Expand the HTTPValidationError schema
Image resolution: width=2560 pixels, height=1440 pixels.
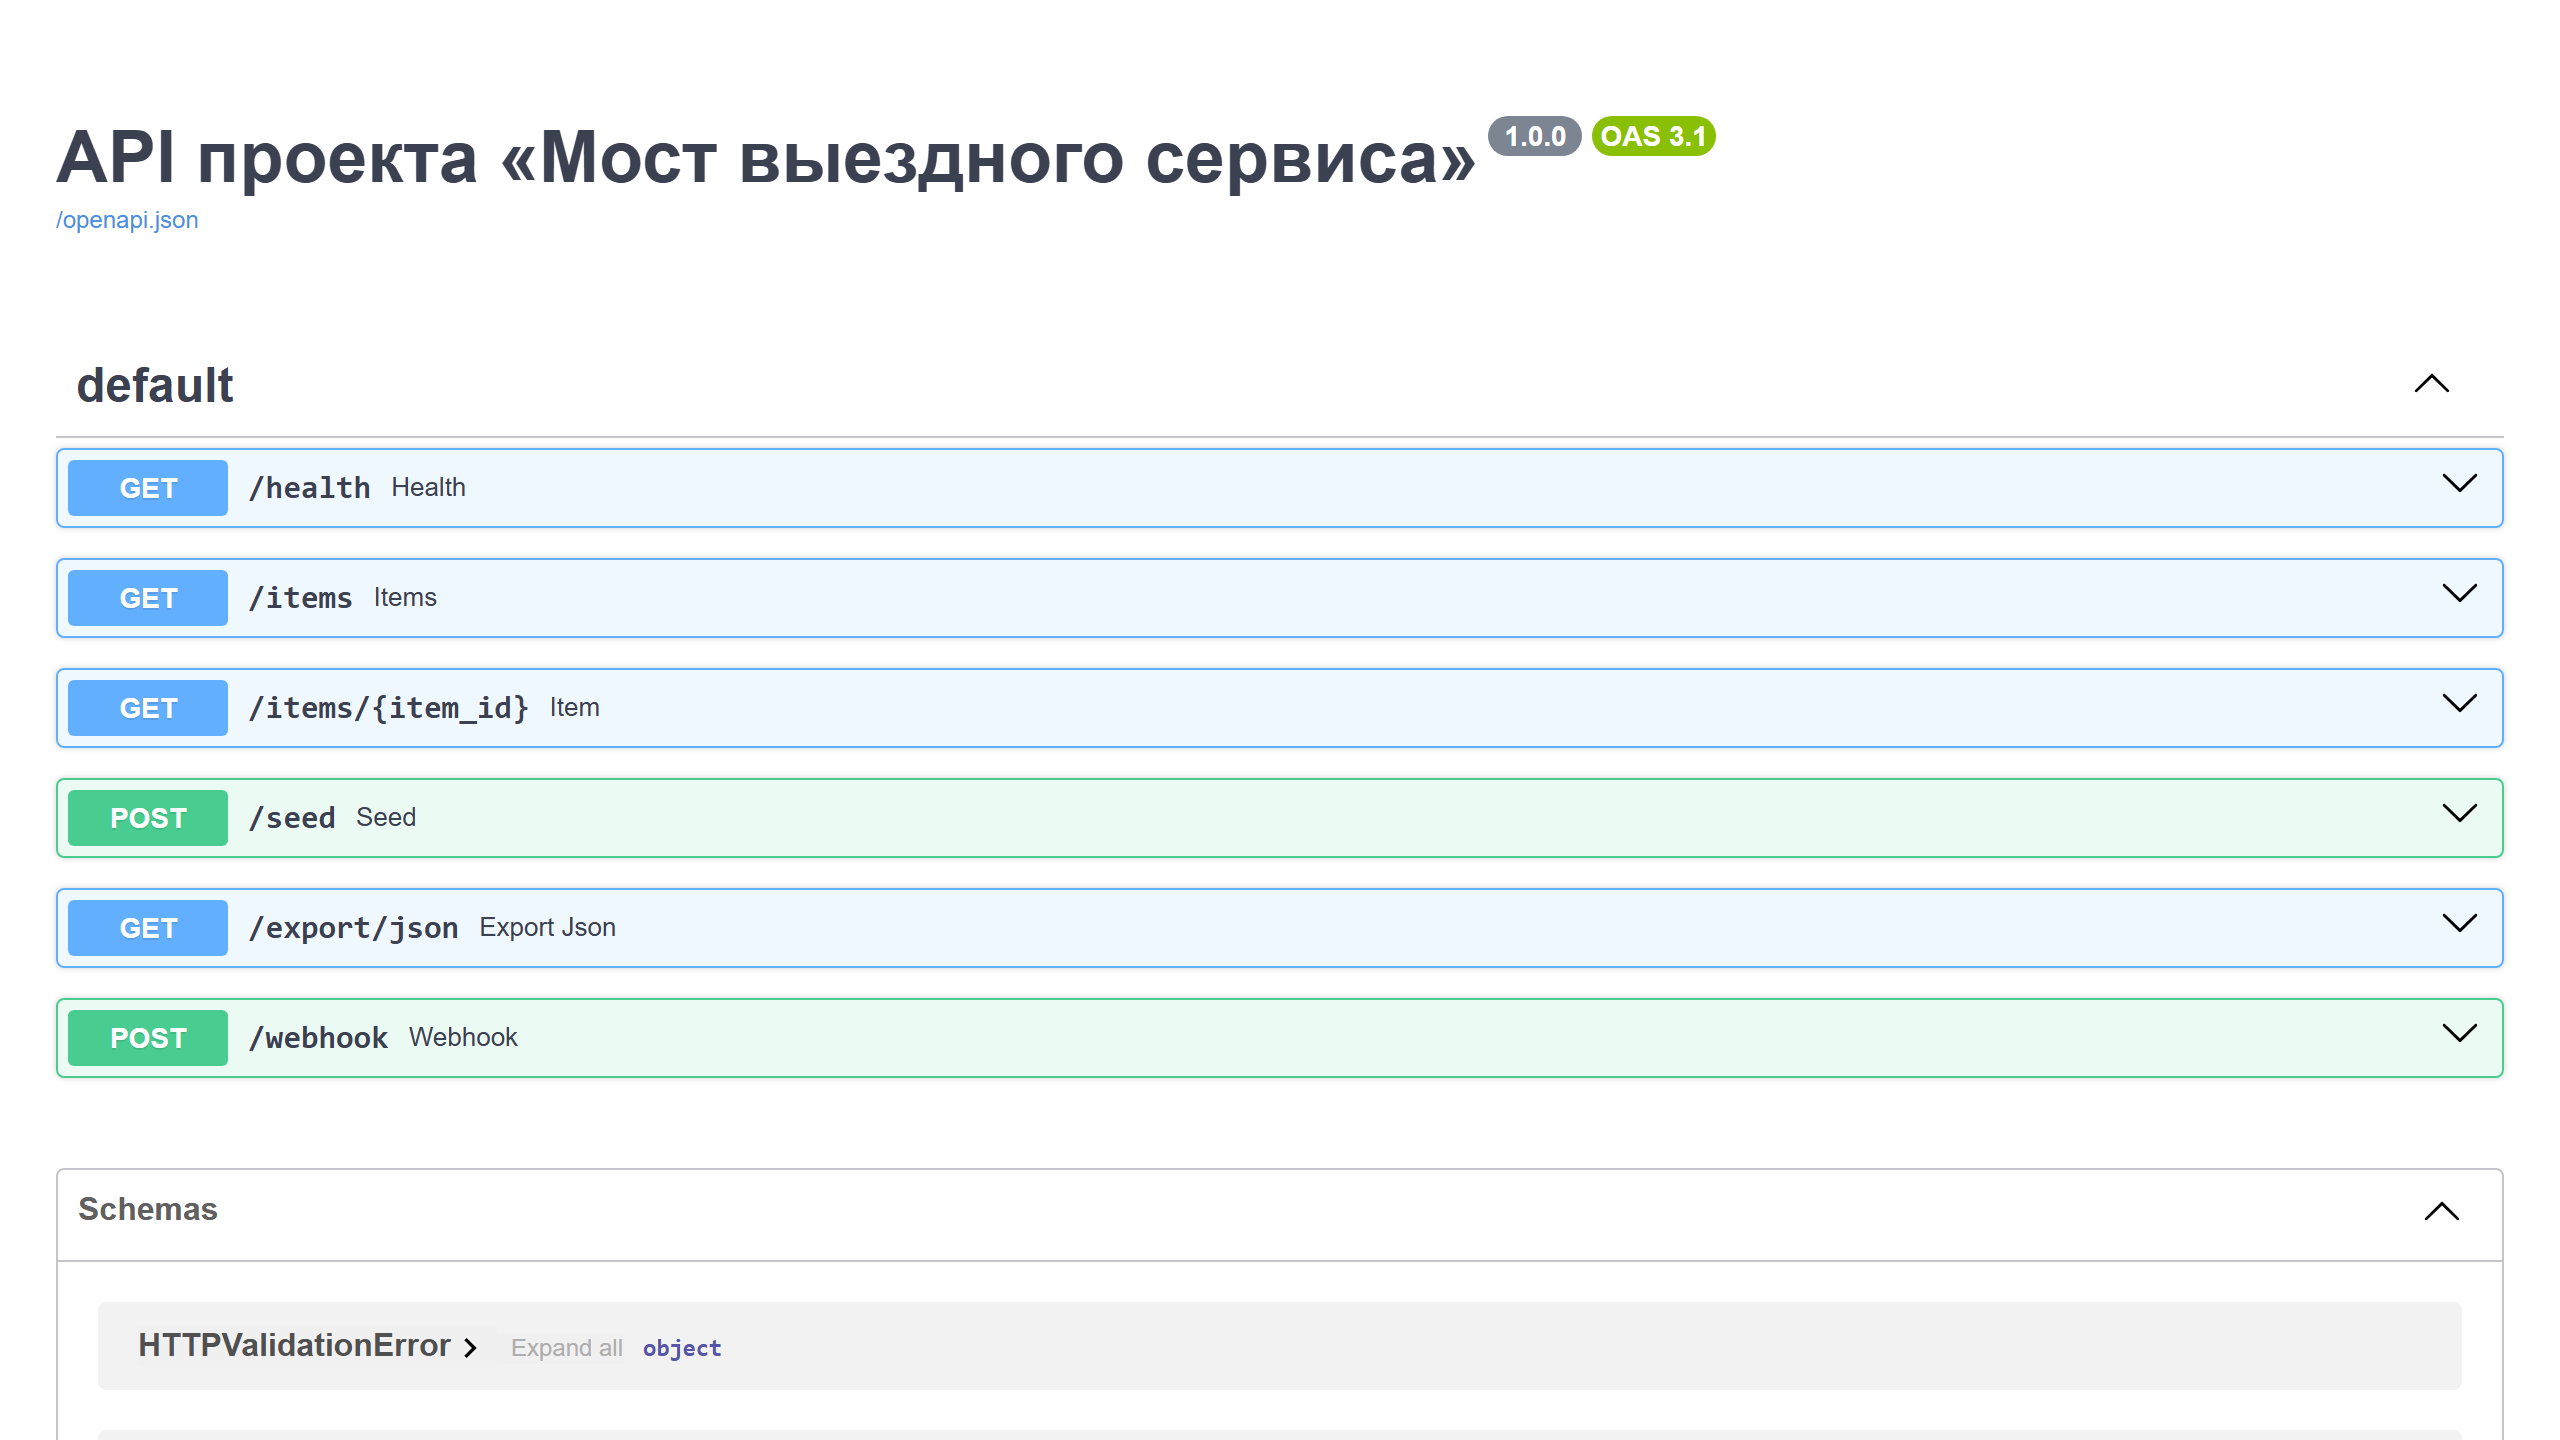295,1346
